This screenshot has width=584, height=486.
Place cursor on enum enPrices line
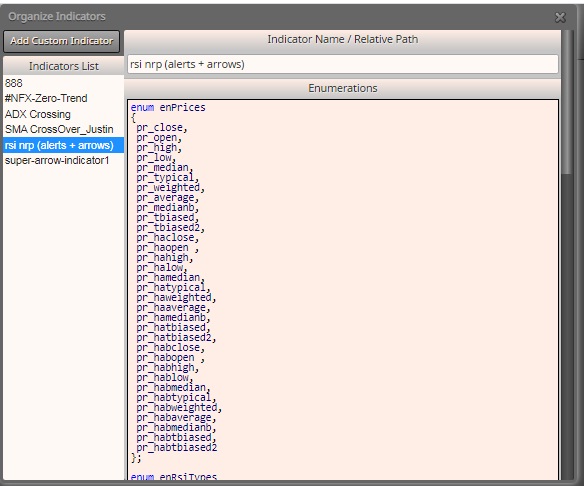(x=168, y=108)
